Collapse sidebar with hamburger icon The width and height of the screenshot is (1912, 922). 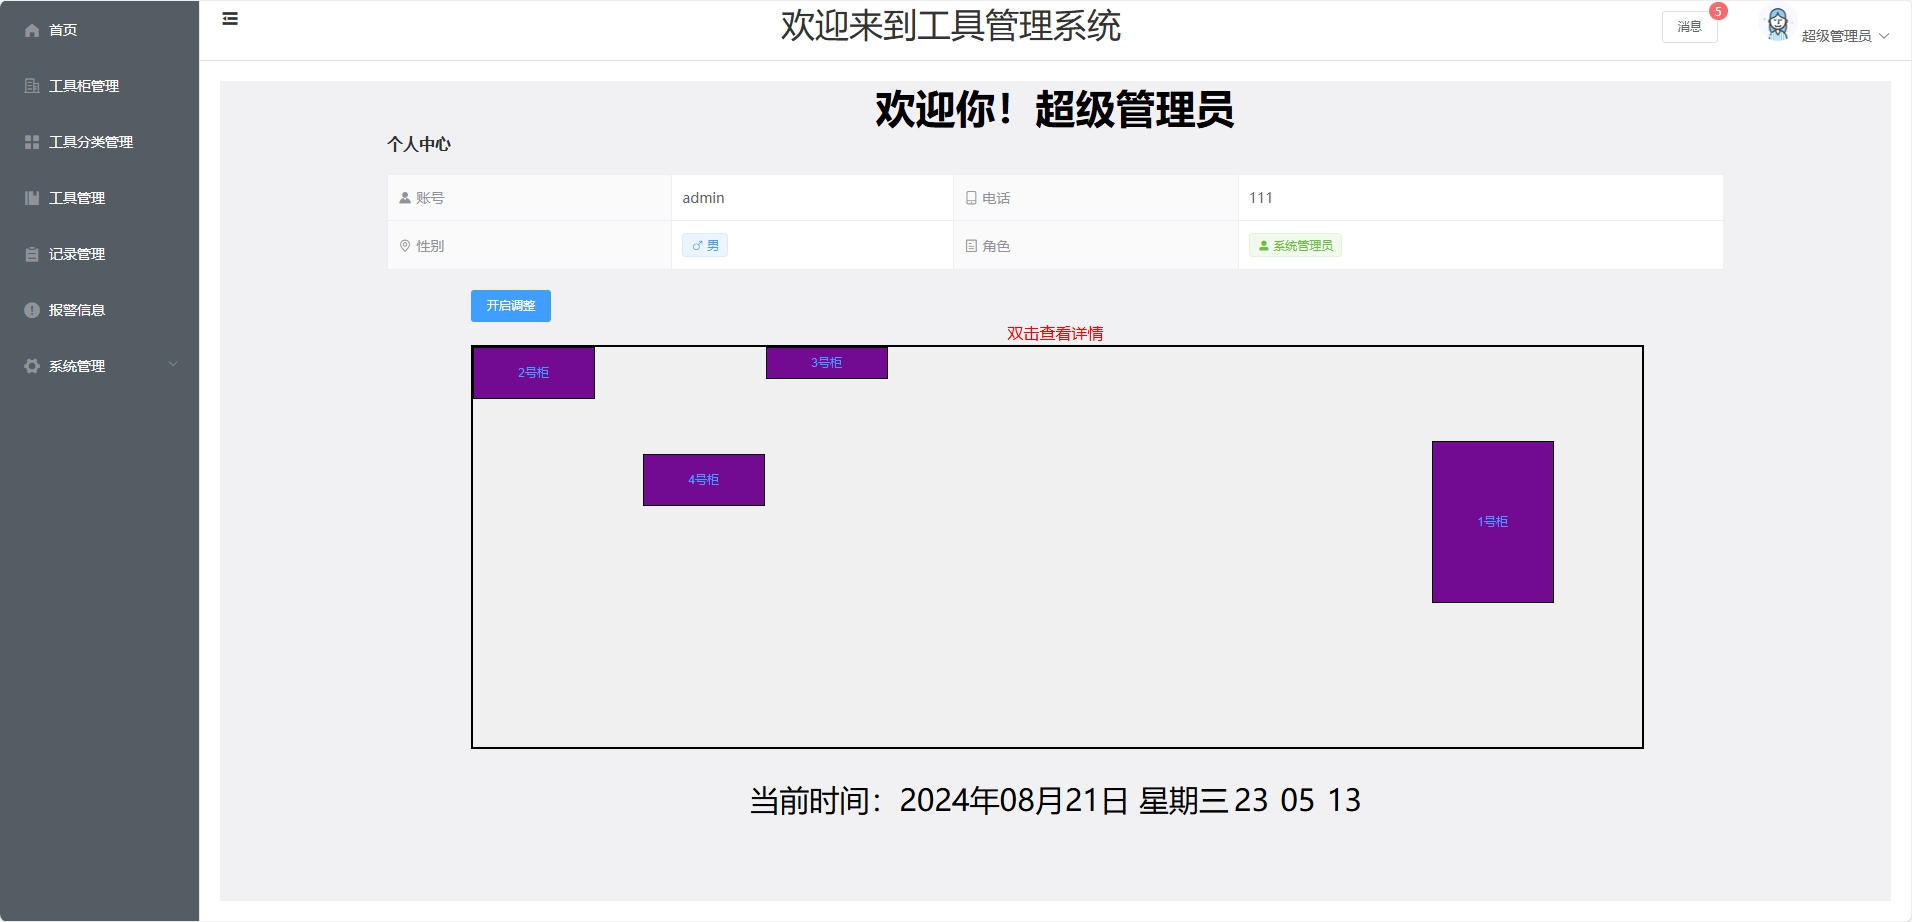230,18
